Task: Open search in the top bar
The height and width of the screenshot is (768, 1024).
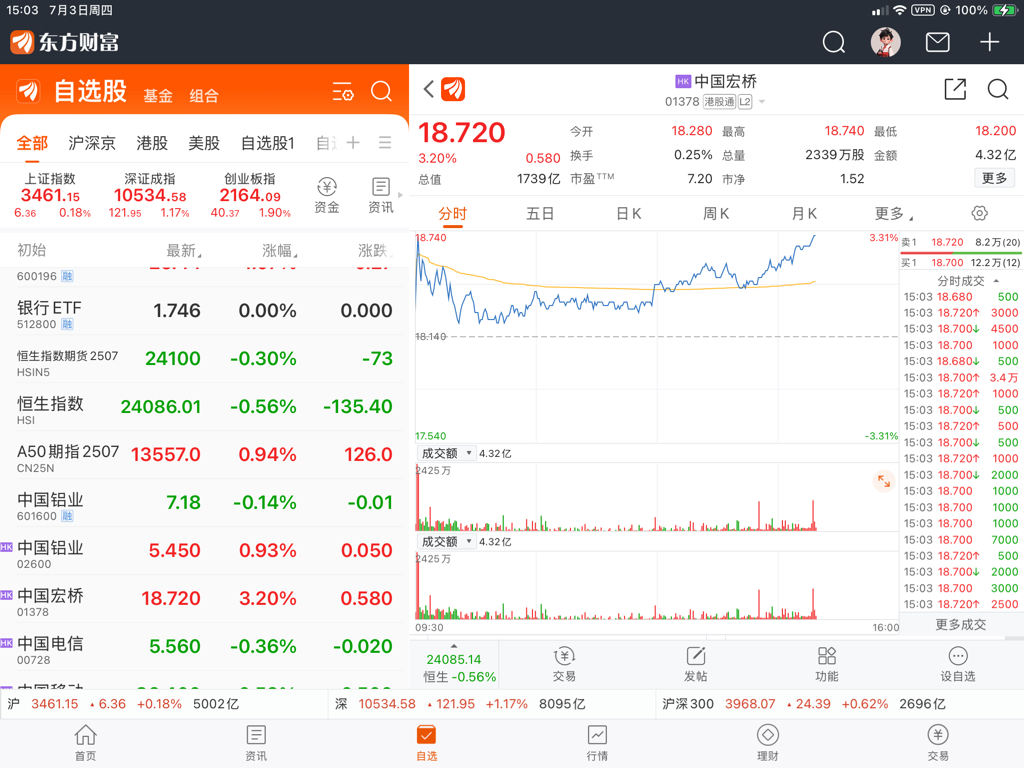Action: pyautogui.click(x=833, y=42)
